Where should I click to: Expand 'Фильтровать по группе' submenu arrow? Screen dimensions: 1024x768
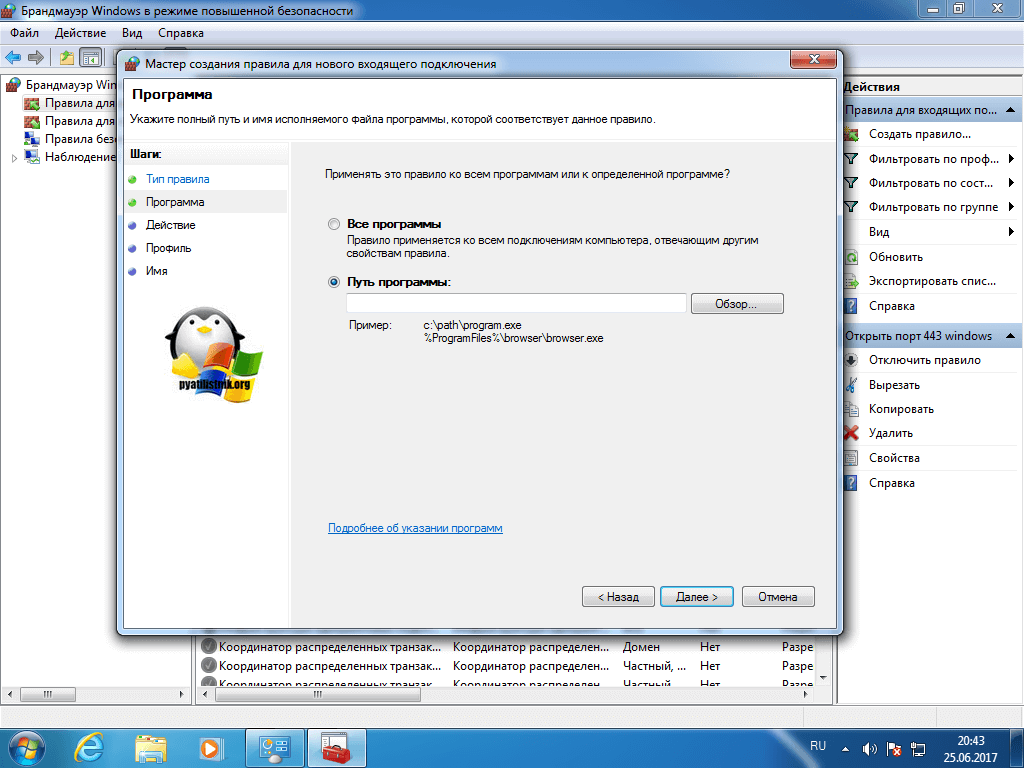tap(1011, 207)
